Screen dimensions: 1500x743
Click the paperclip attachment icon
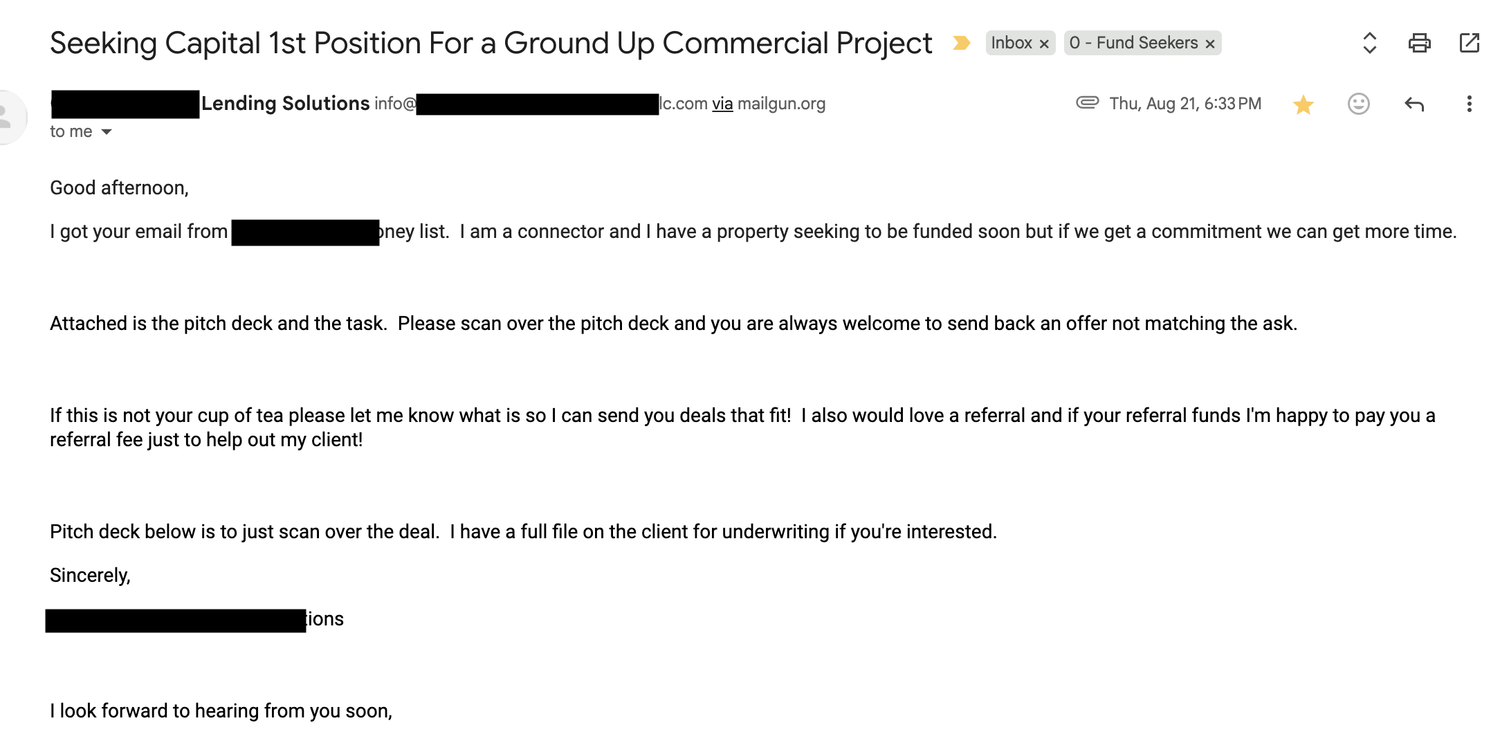pos(1087,103)
